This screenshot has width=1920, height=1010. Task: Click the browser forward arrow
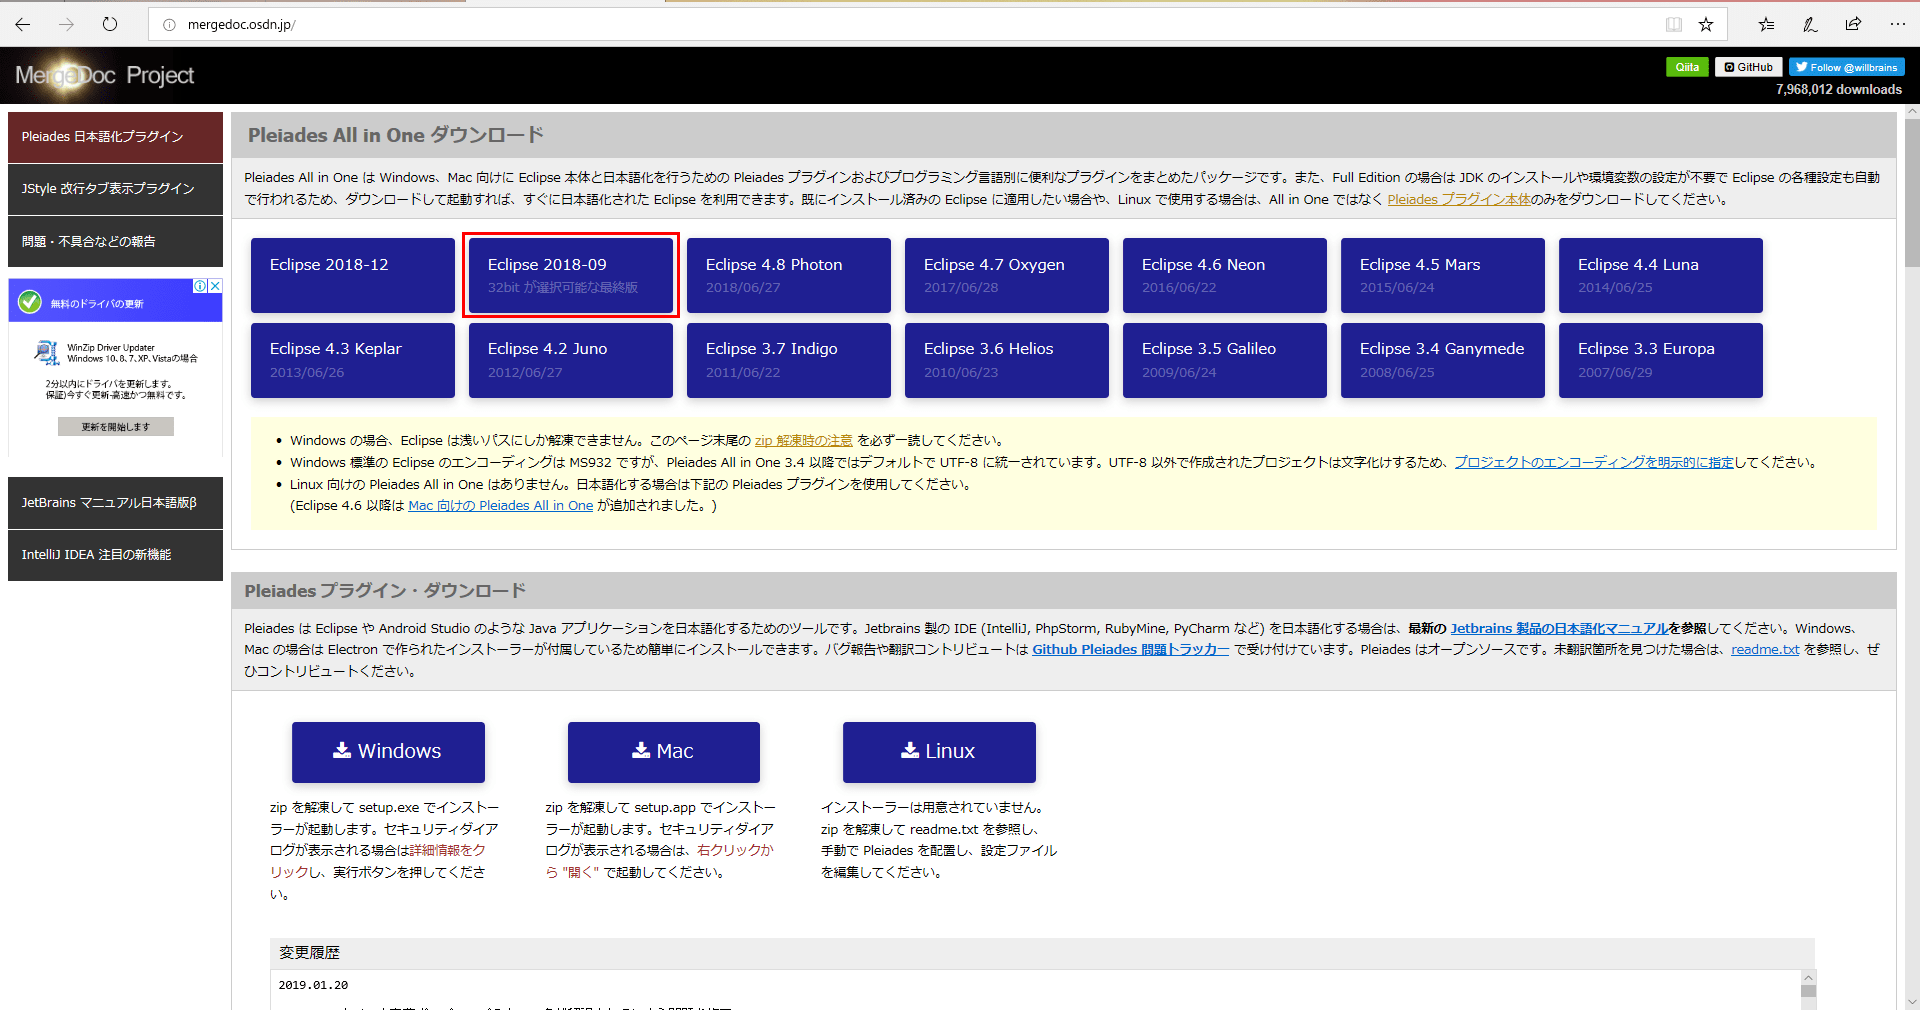click(66, 24)
